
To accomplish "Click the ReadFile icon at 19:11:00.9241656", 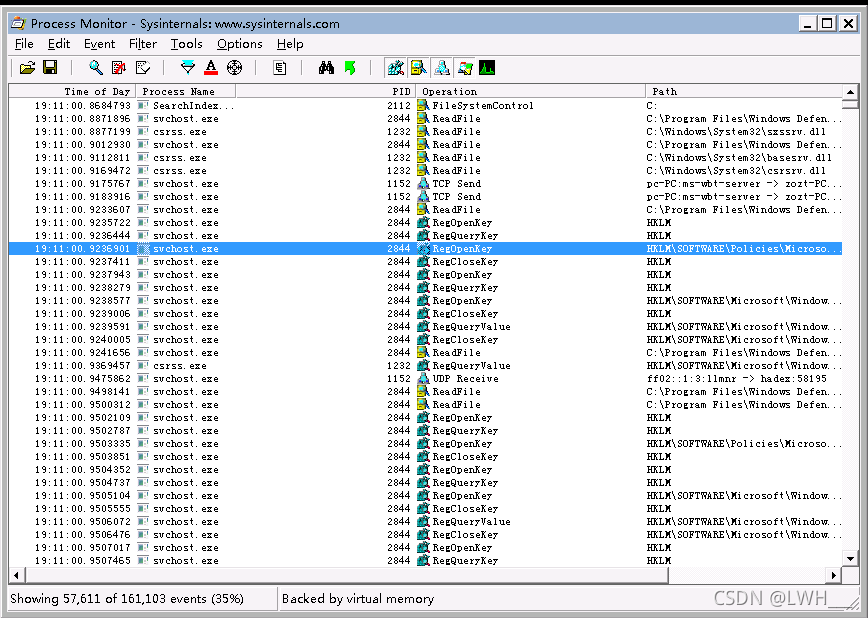I will [423, 352].
